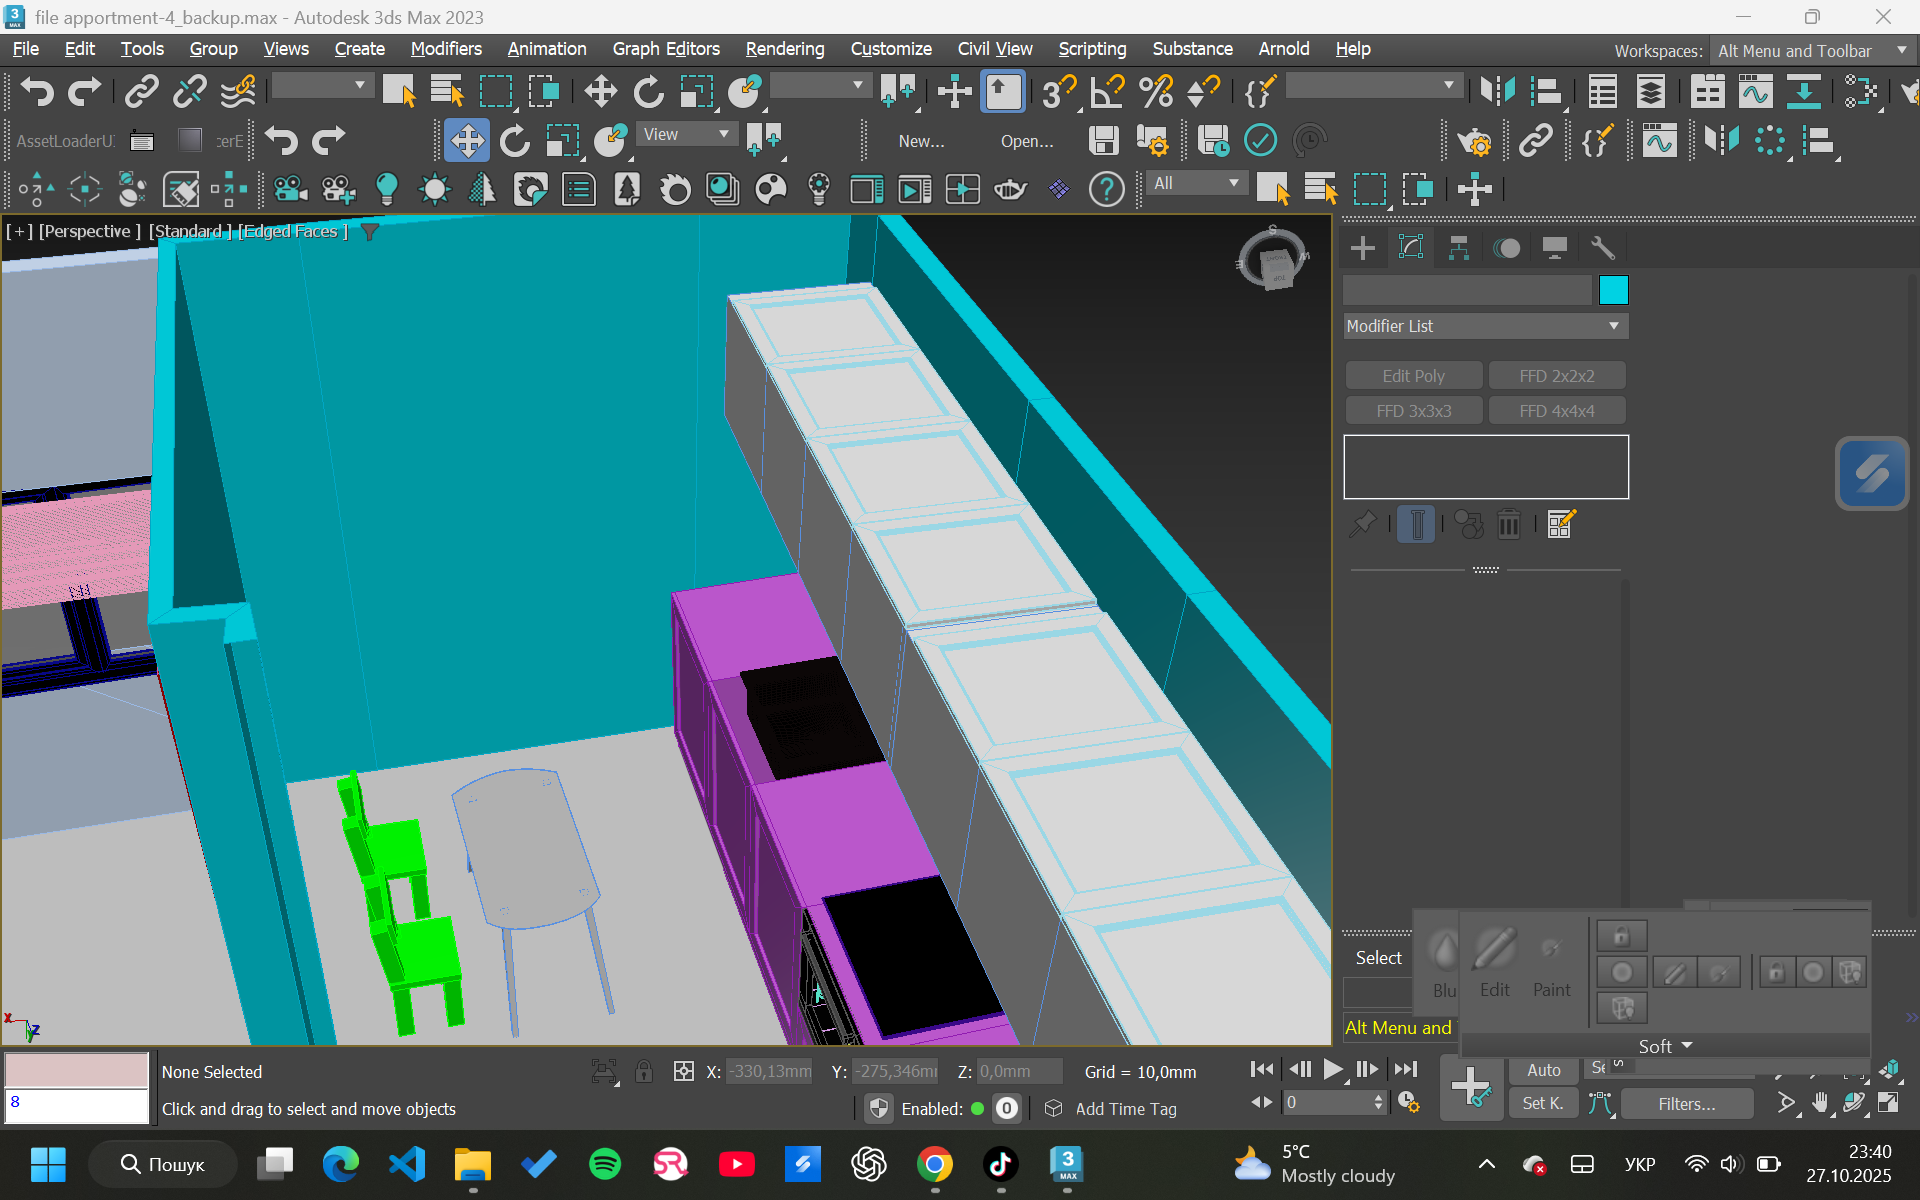Viewport: 1920px width, 1200px height.
Task: Open the View reference coordinate dropdown
Action: click(x=687, y=134)
